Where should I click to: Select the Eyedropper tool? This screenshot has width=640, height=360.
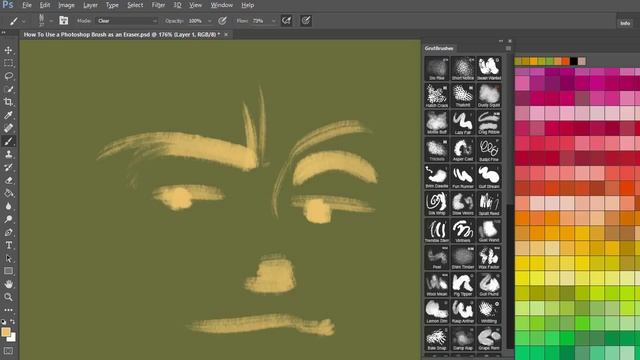pos(8,115)
